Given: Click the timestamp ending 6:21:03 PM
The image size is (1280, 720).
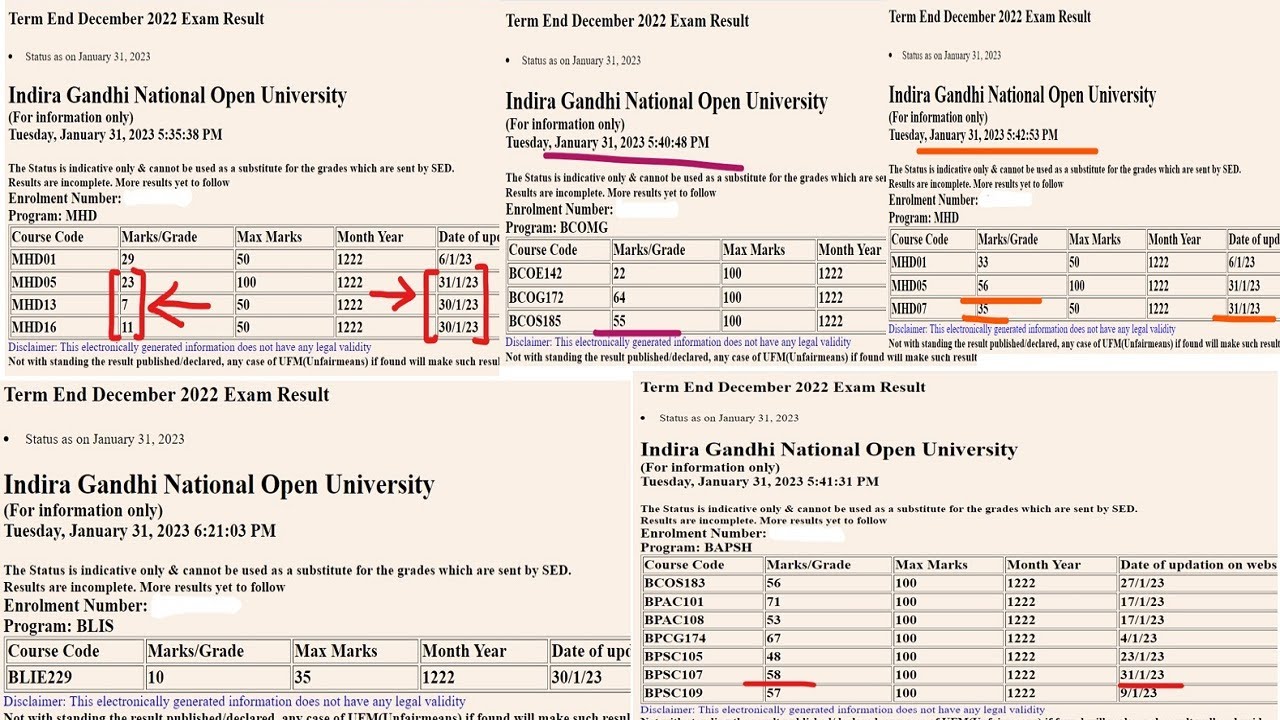Looking at the screenshot, I should tap(140, 531).
